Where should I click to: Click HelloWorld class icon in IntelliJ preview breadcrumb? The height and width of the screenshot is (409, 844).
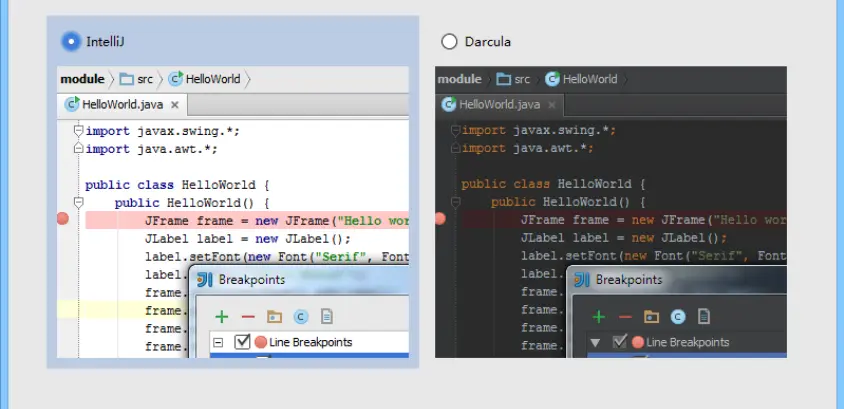pos(175,79)
